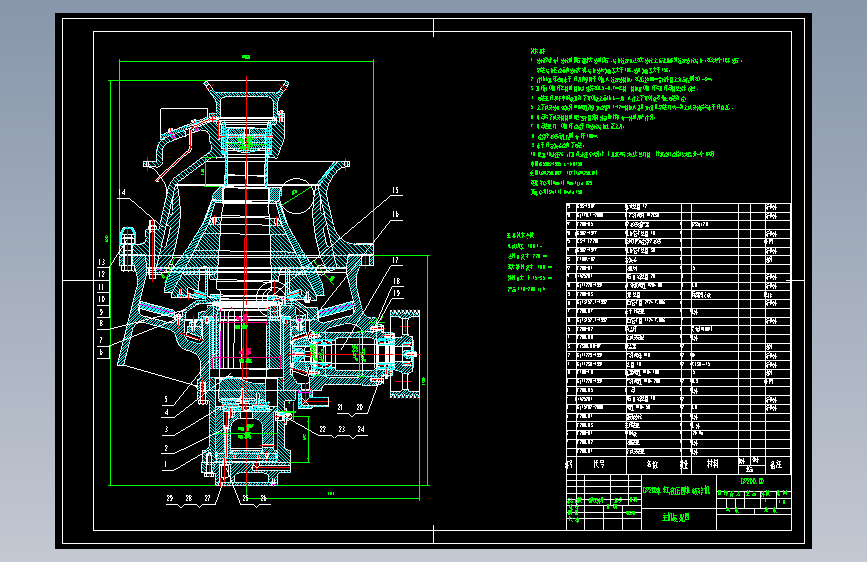Select part balloon number 13
Screen dimensions: 867x562
[x=102, y=262]
